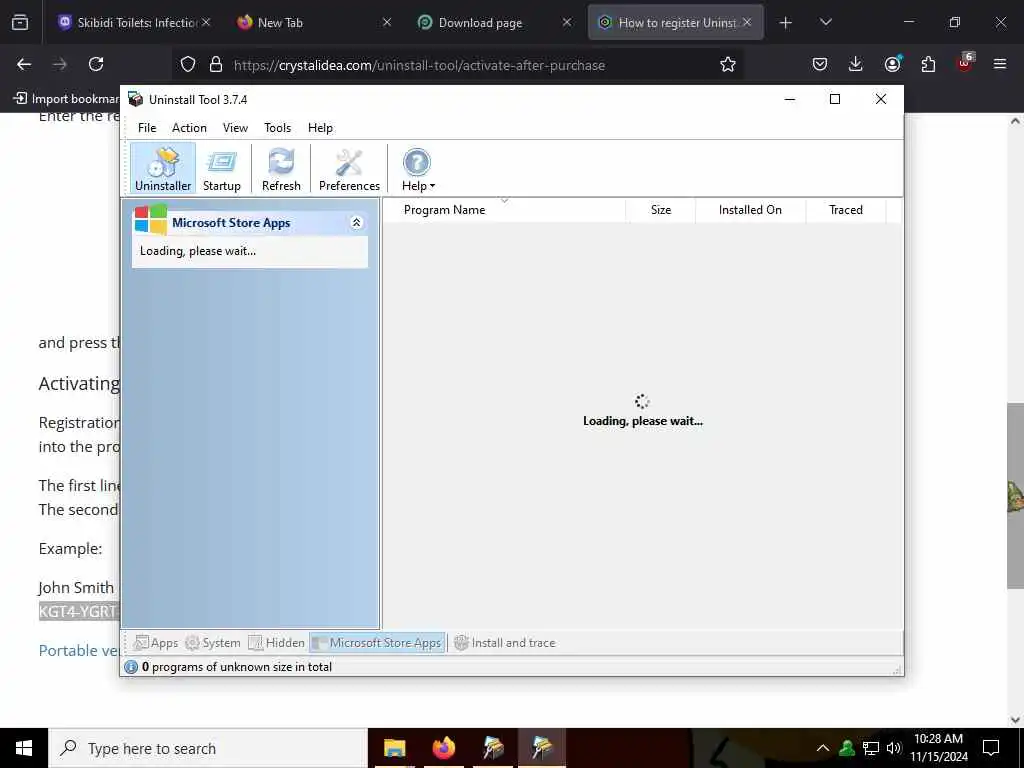
Task: Close the How to register Uninstall tab
Action: [747, 22]
